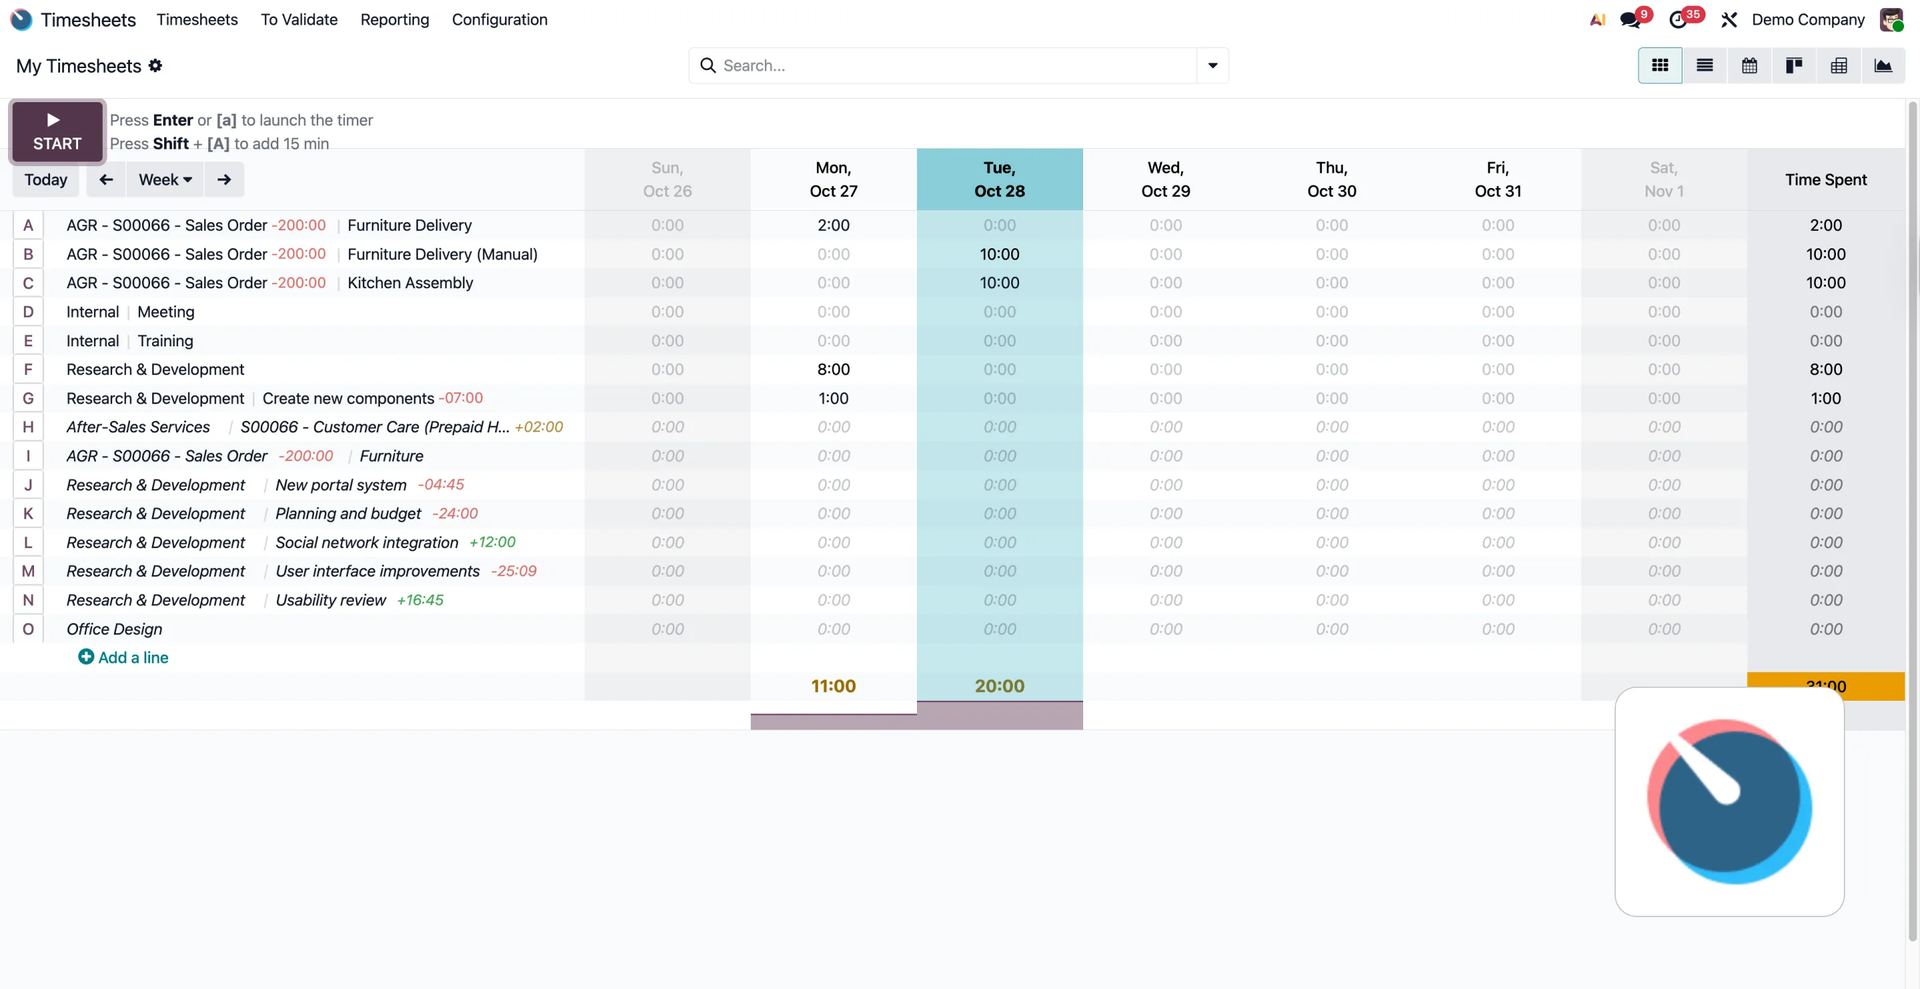Click in the Search field
This screenshot has width=1920, height=989.
coord(955,66)
